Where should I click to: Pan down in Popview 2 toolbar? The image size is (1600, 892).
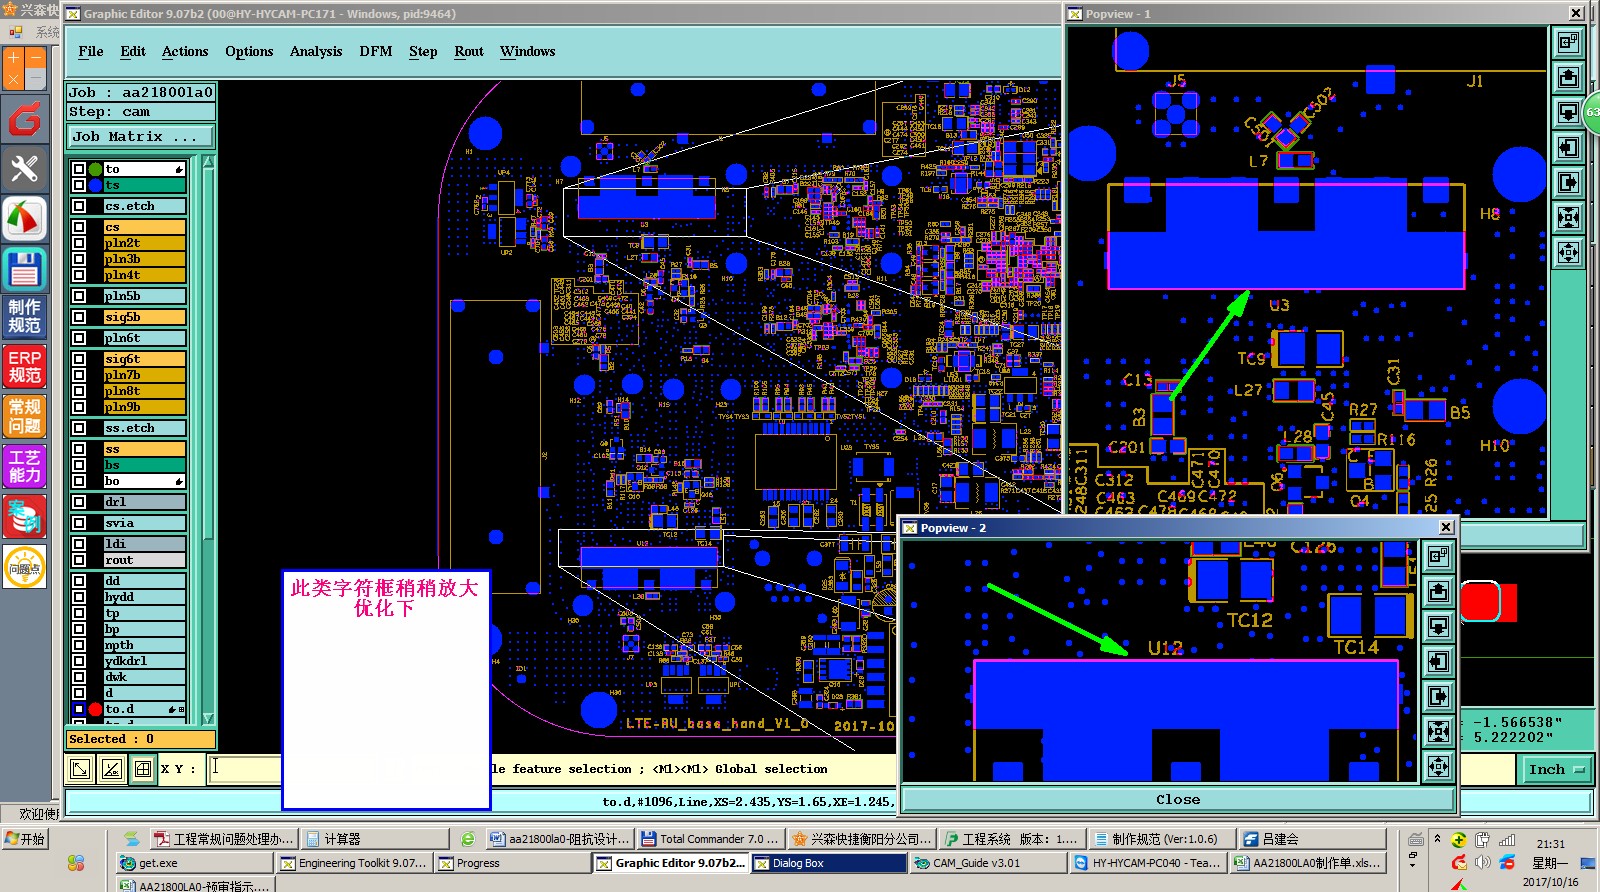pyautogui.click(x=1438, y=627)
